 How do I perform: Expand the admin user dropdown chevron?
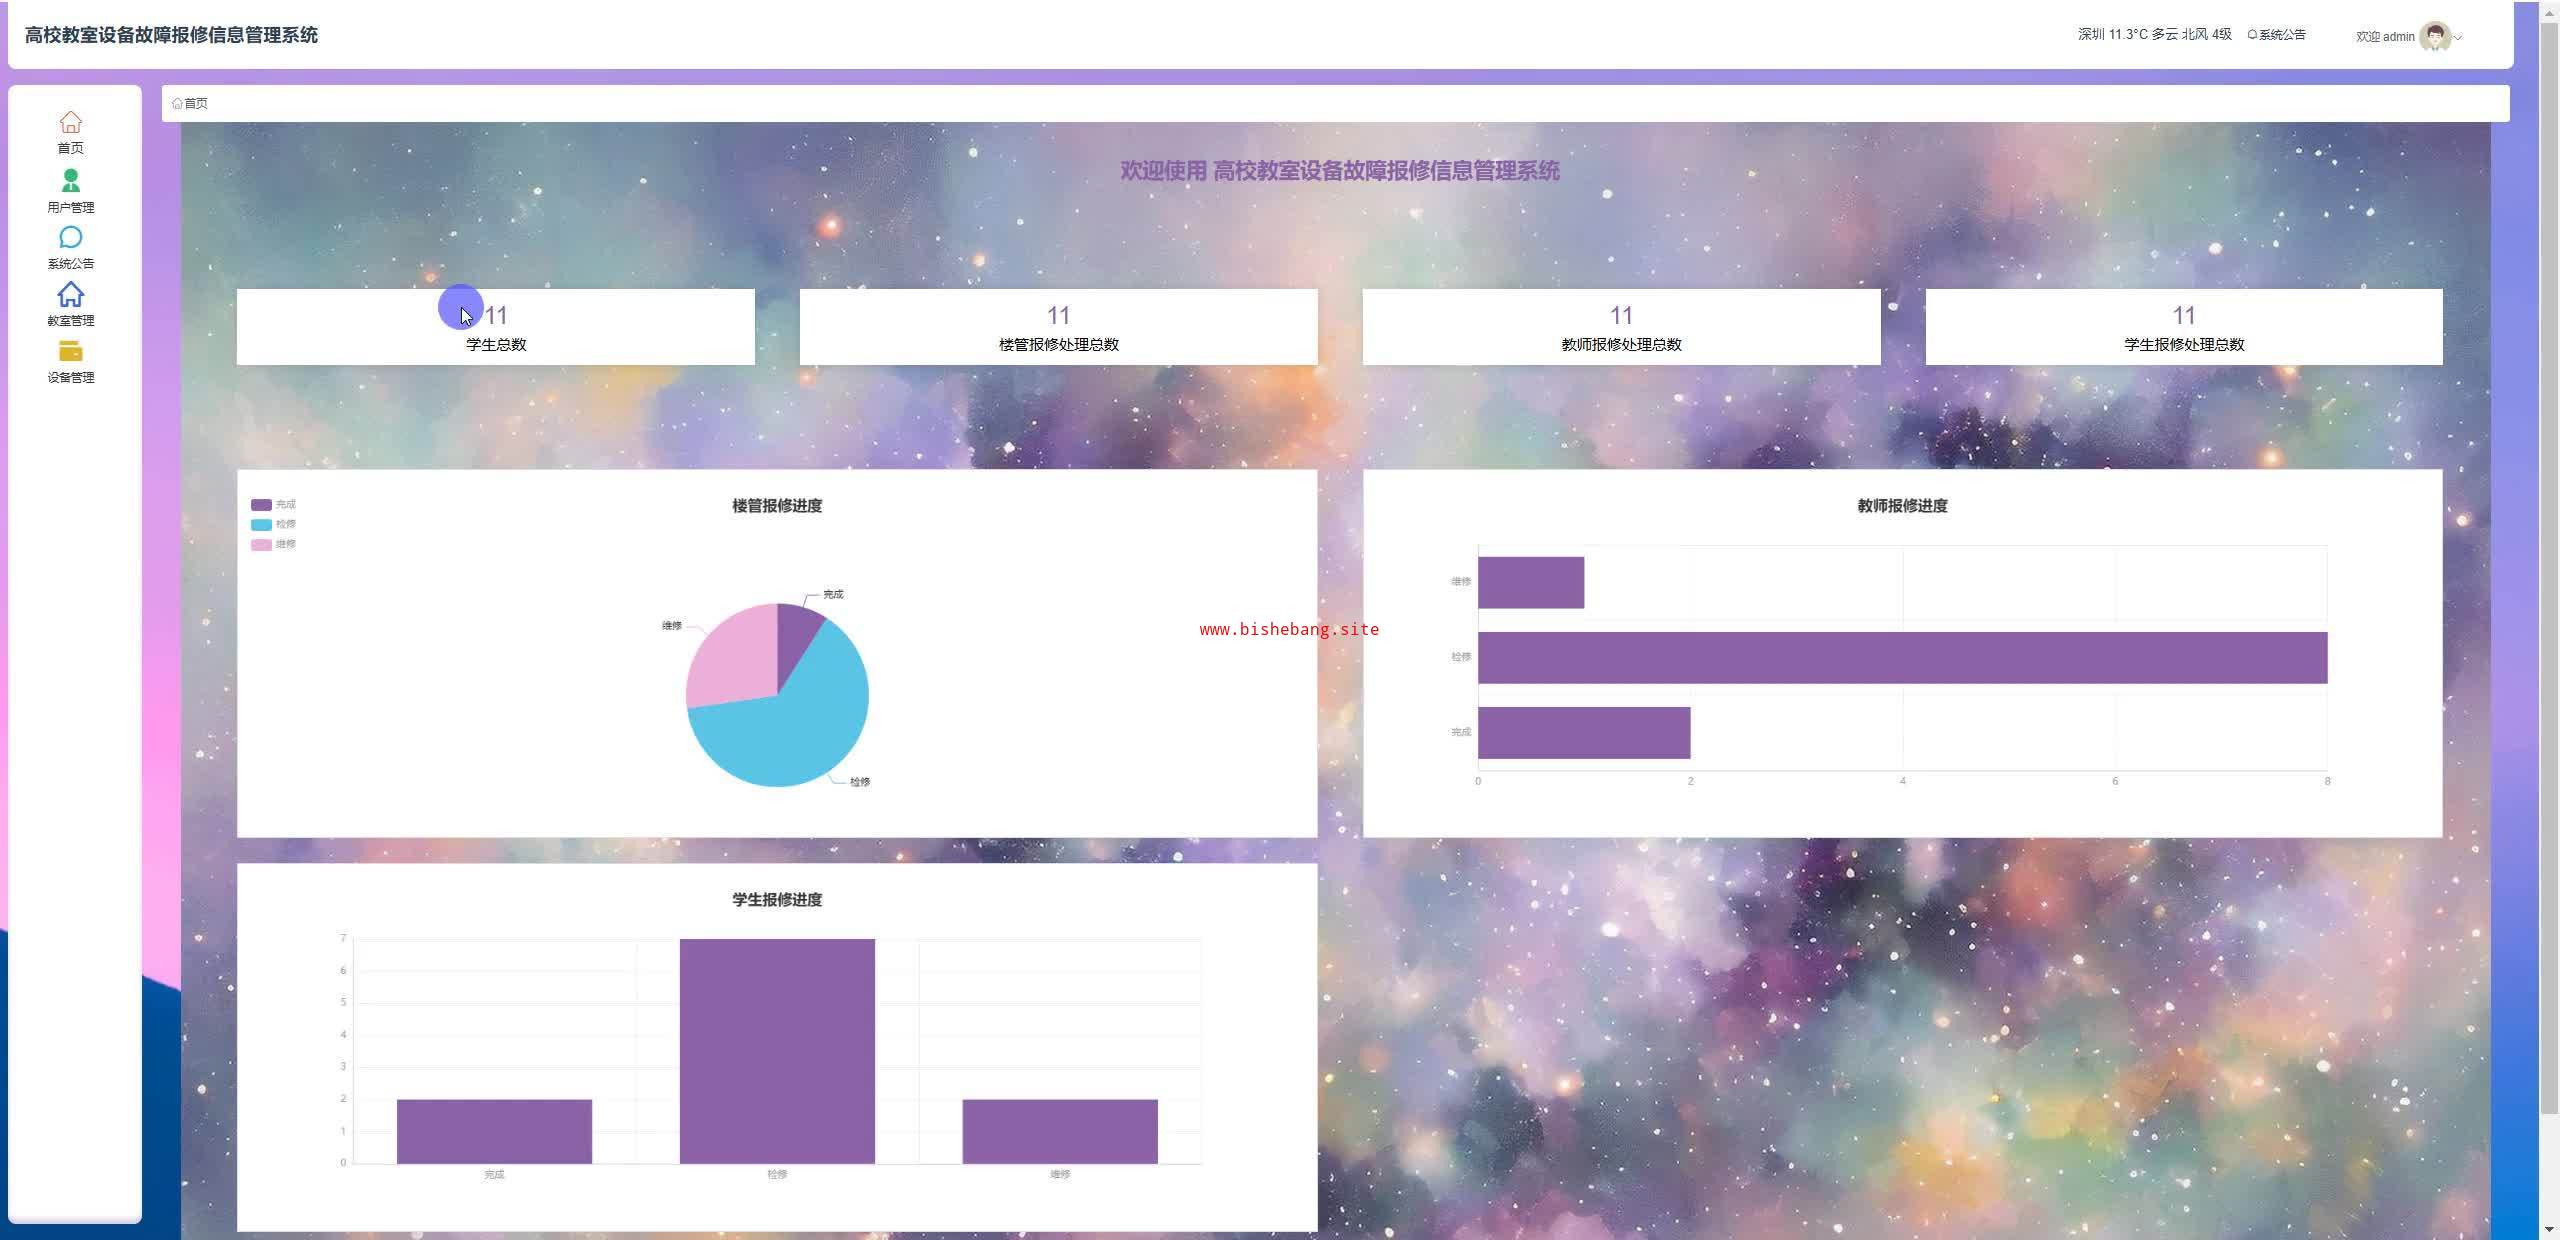[x=2458, y=38]
